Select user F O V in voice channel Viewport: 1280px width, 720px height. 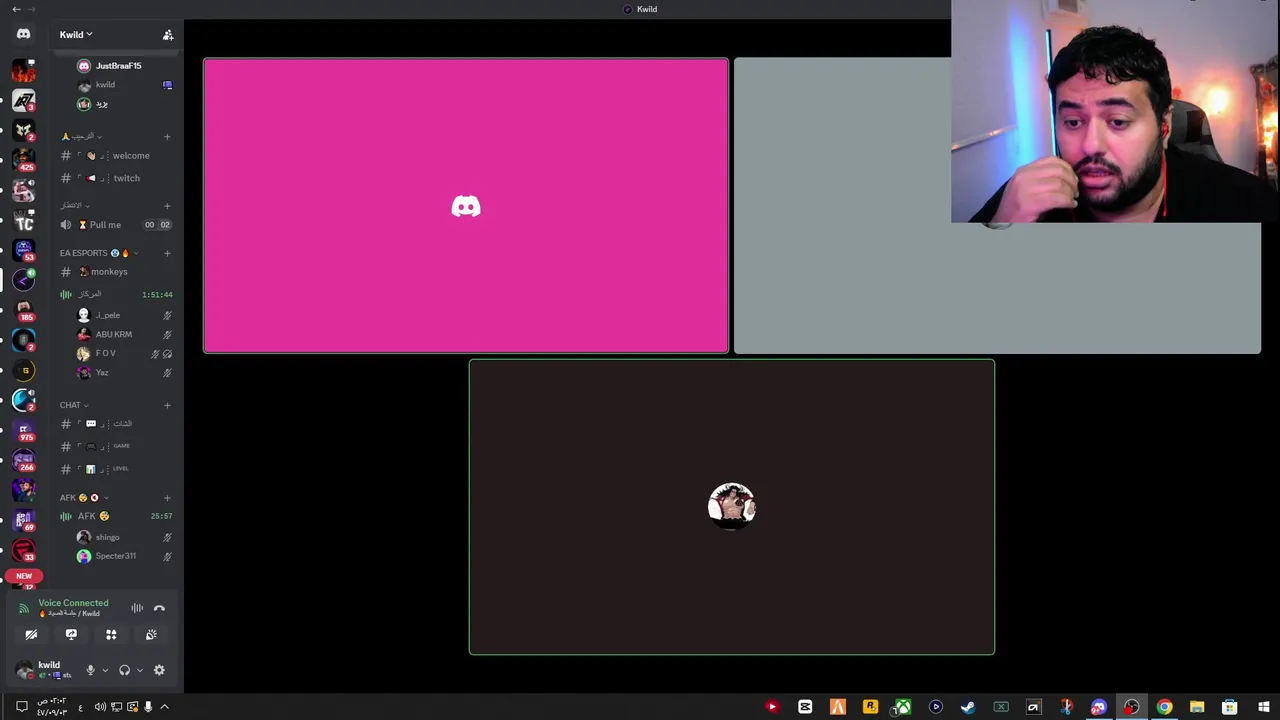click(125, 353)
